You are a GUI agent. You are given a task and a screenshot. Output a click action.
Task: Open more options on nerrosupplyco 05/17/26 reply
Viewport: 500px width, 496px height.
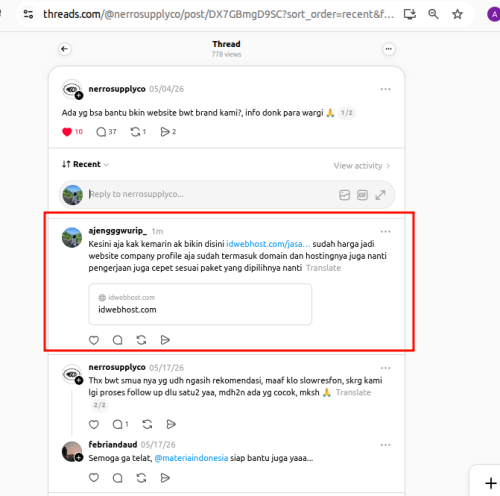click(385, 368)
